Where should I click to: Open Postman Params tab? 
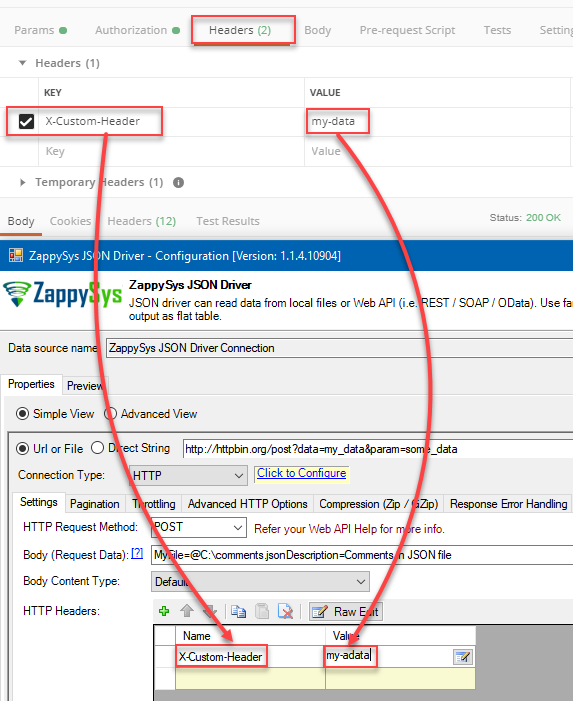[x=40, y=30]
